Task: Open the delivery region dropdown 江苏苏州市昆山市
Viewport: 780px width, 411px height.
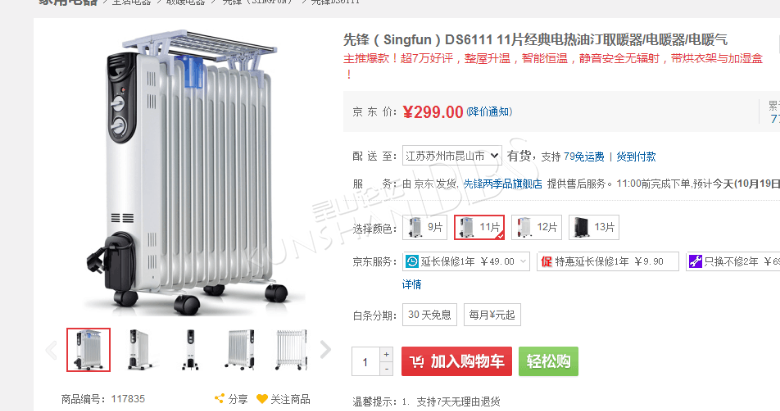Action: click(x=452, y=156)
